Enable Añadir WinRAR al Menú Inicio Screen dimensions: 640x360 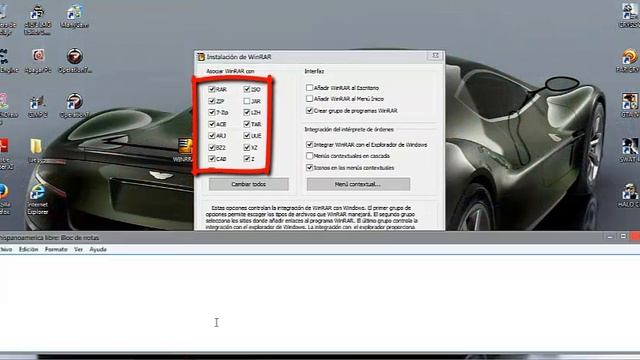coord(309,99)
